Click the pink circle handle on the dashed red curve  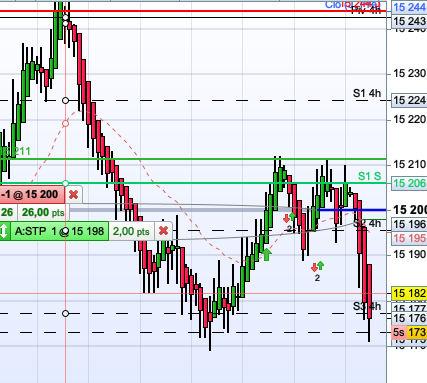pyautogui.click(x=65, y=124)
